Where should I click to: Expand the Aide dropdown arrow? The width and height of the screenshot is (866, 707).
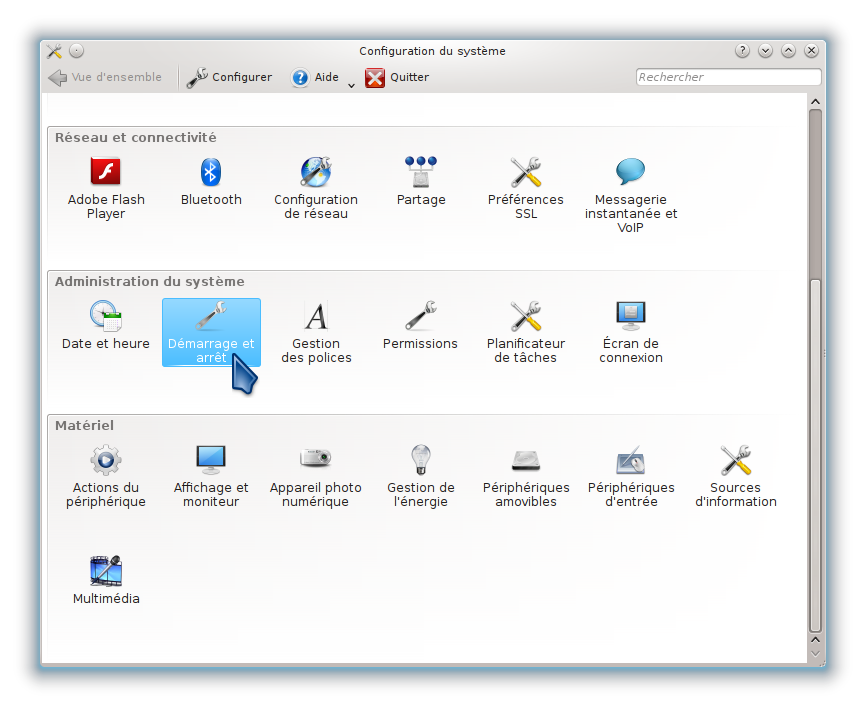point(351,86)
